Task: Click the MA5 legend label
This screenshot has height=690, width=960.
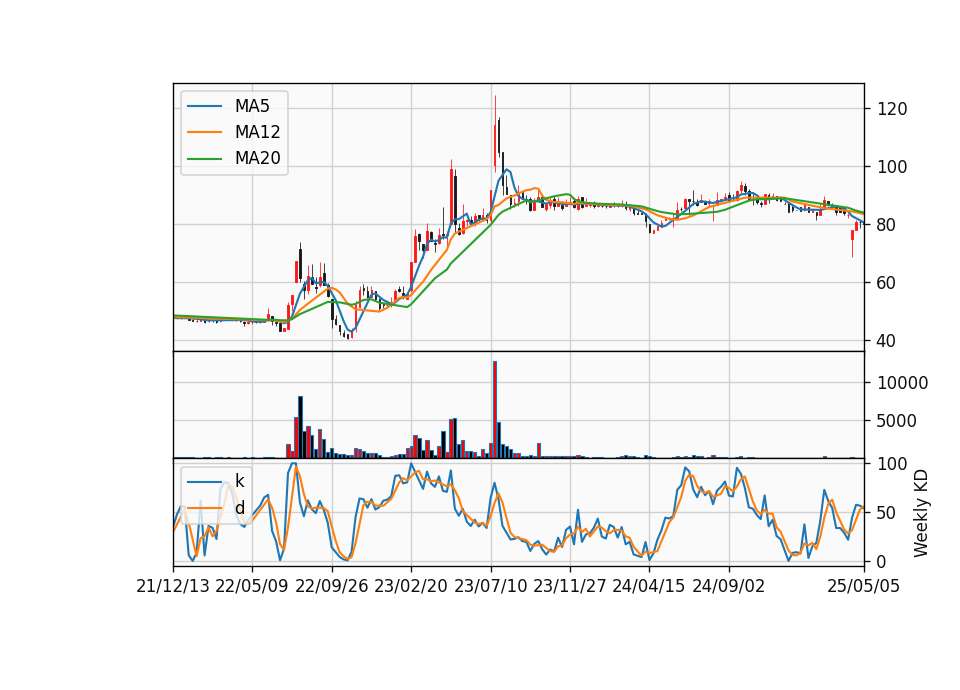Action: (252, 106)
